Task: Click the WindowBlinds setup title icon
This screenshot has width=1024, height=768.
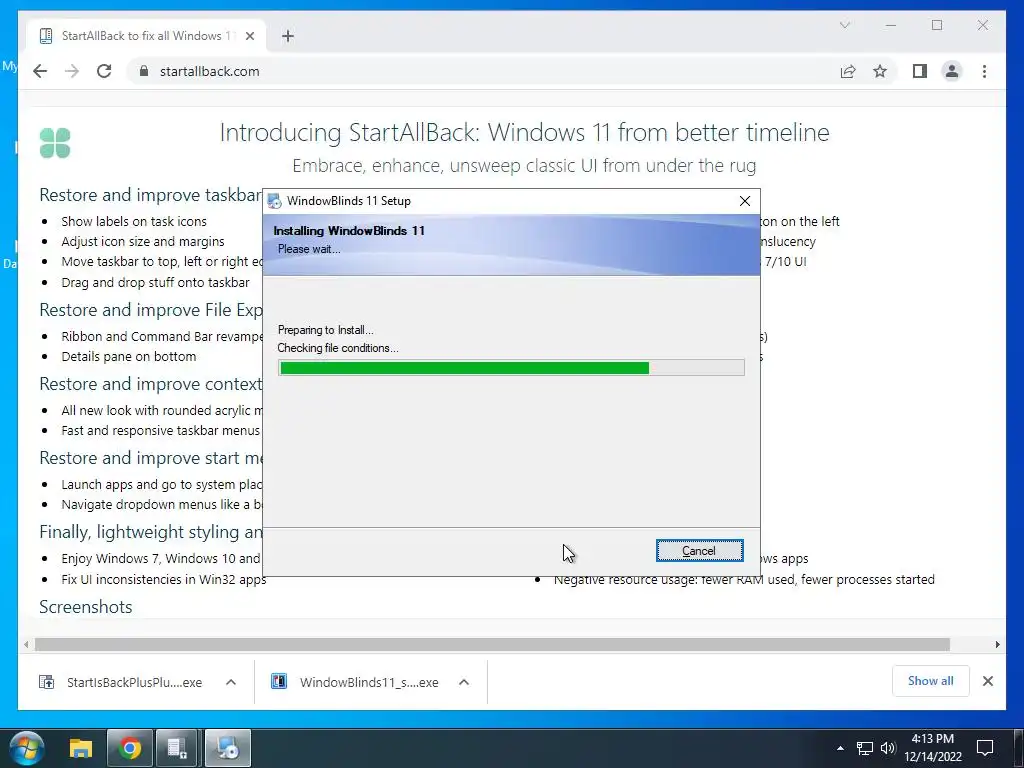Action: tap(274, 201)
